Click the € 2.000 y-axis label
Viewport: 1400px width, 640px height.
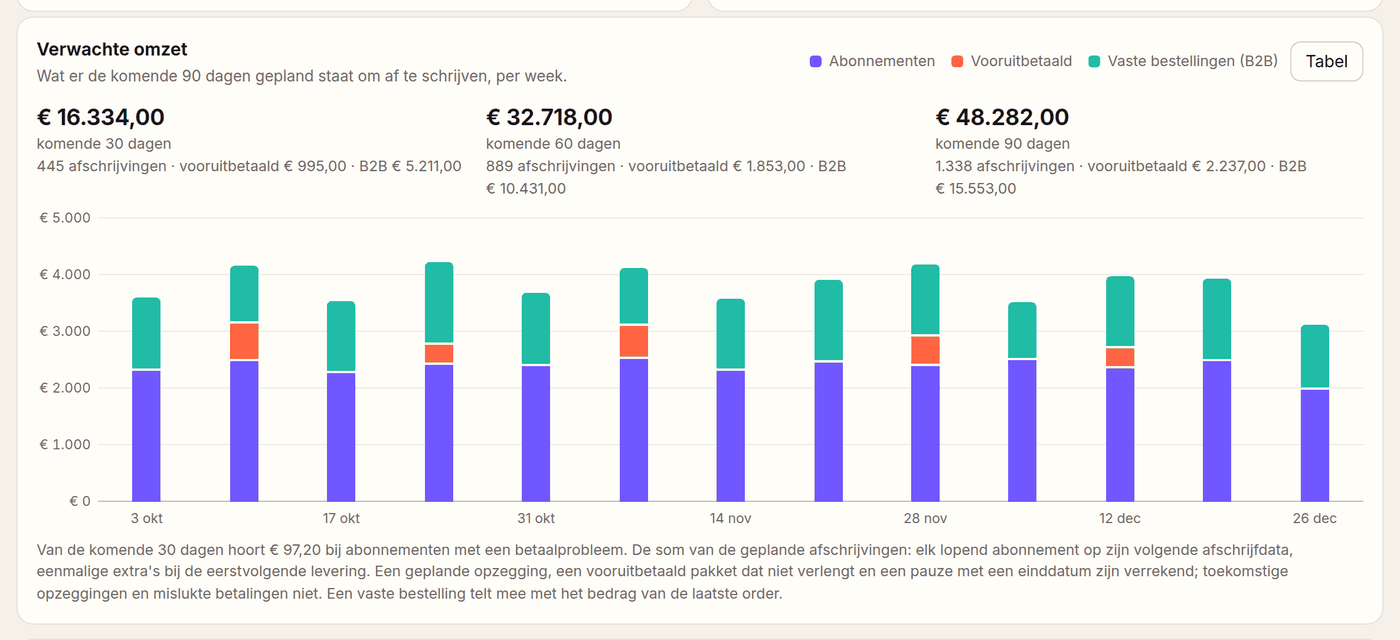[65, 388]
